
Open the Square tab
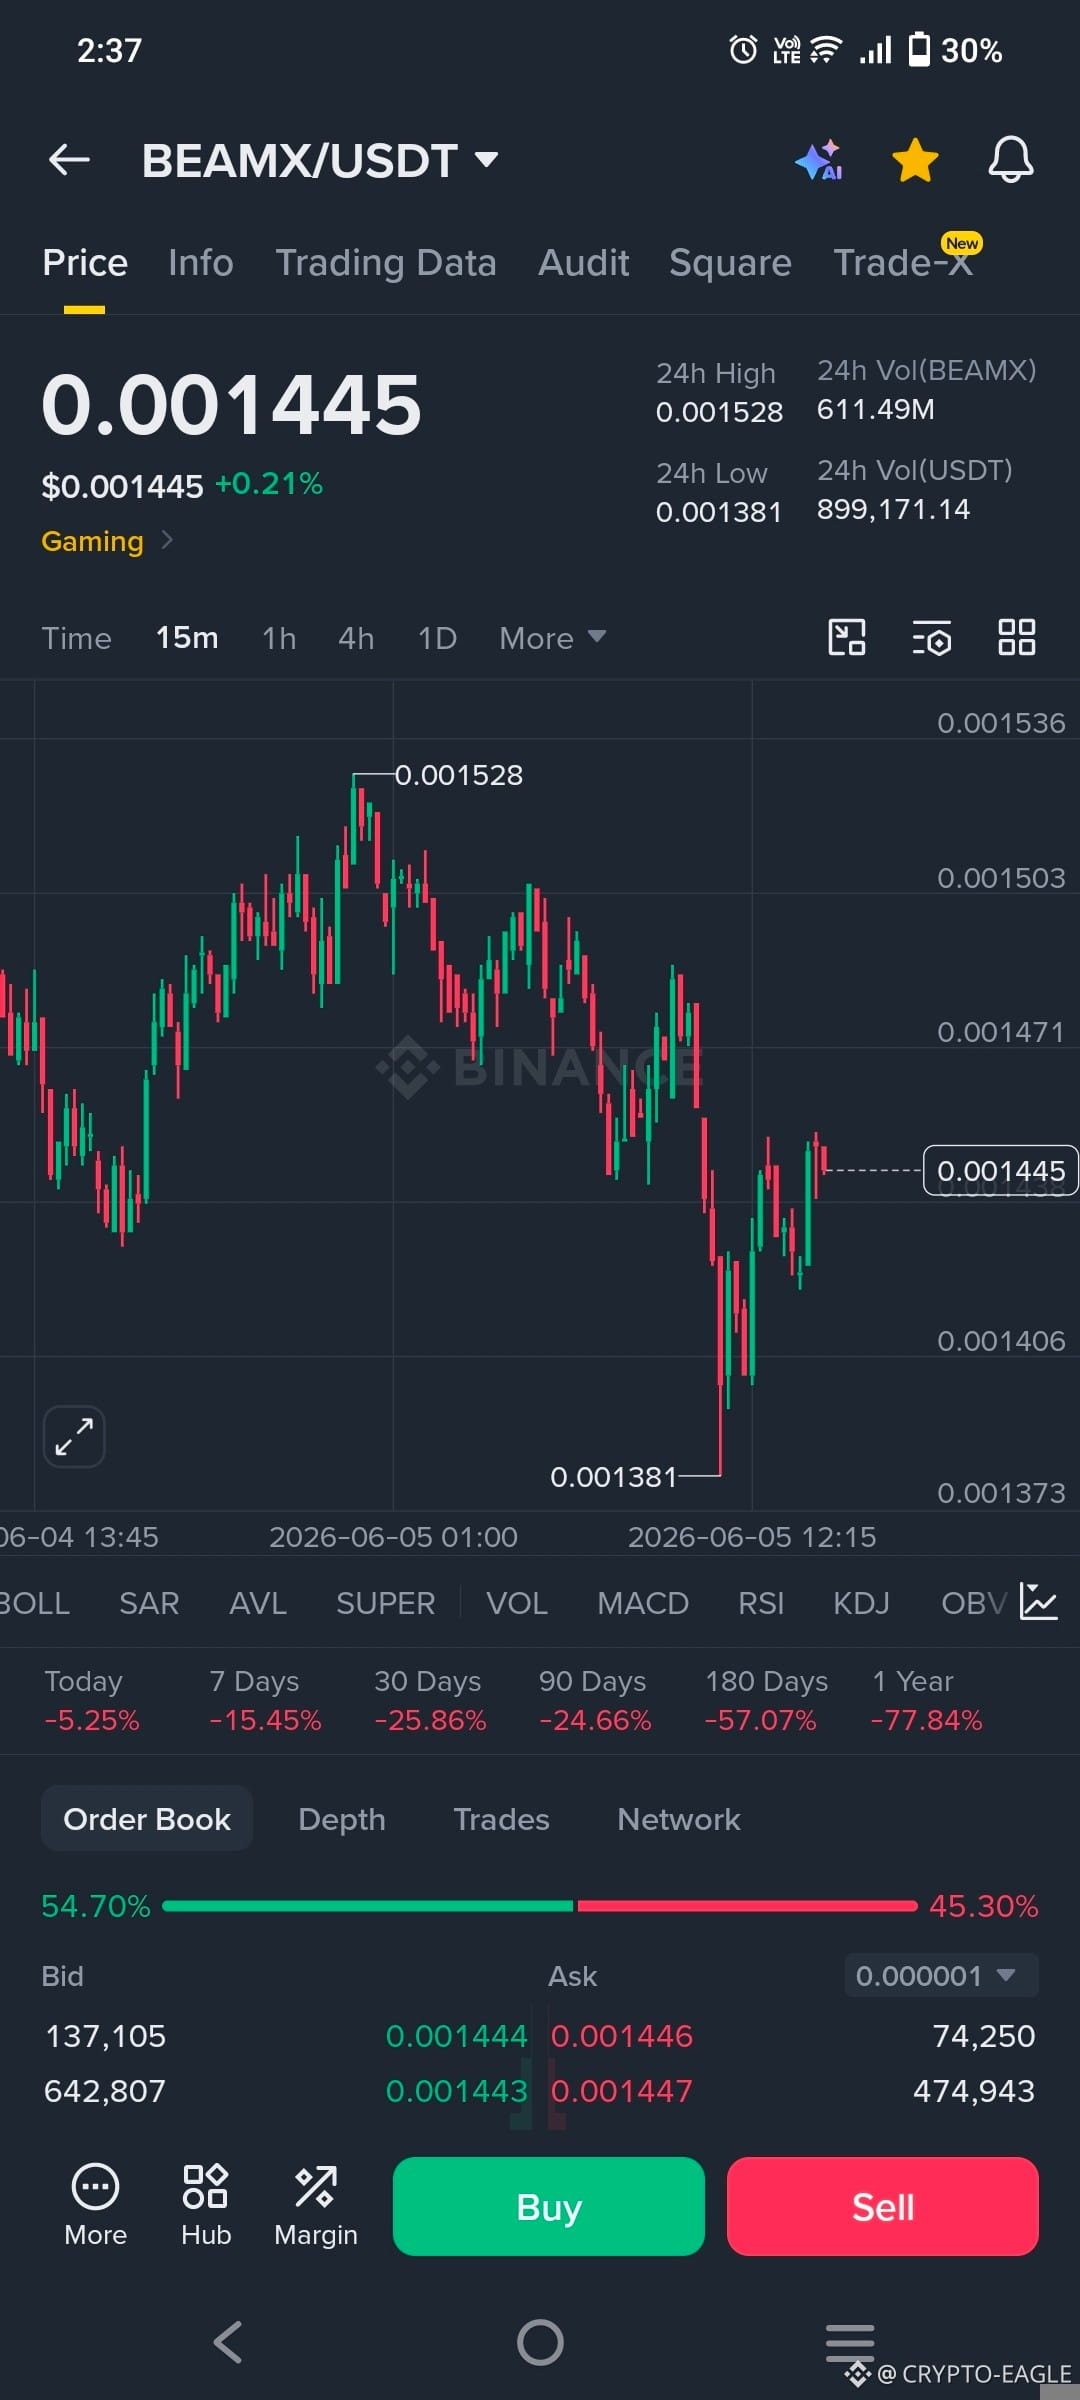click(730, 263)
